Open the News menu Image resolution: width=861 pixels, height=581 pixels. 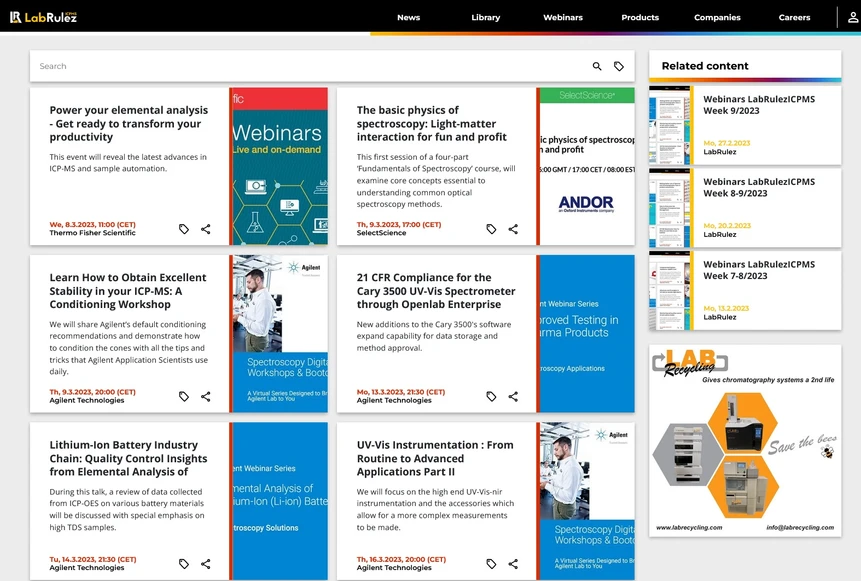(409, 18)
